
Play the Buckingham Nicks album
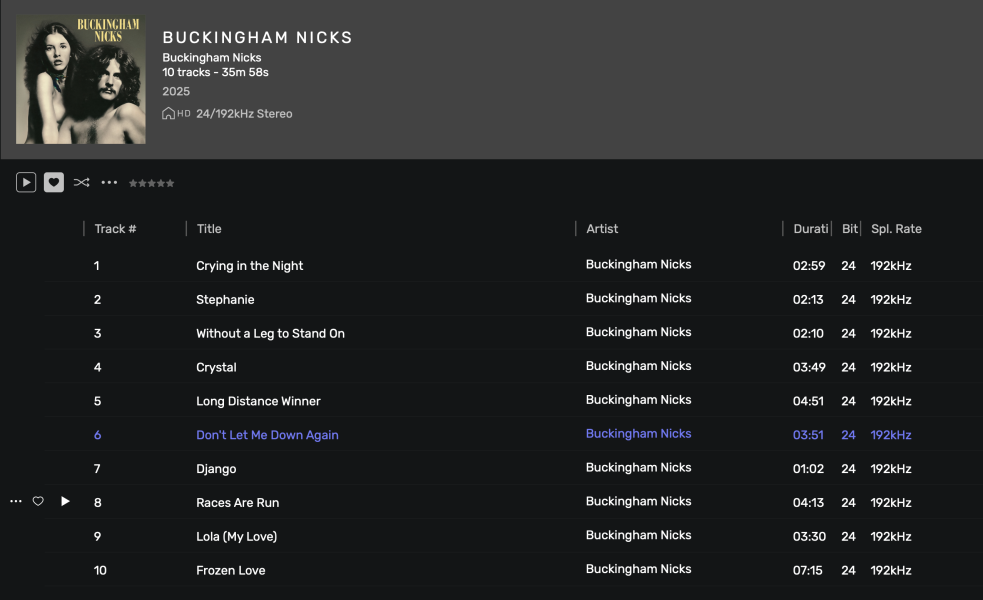26,182
